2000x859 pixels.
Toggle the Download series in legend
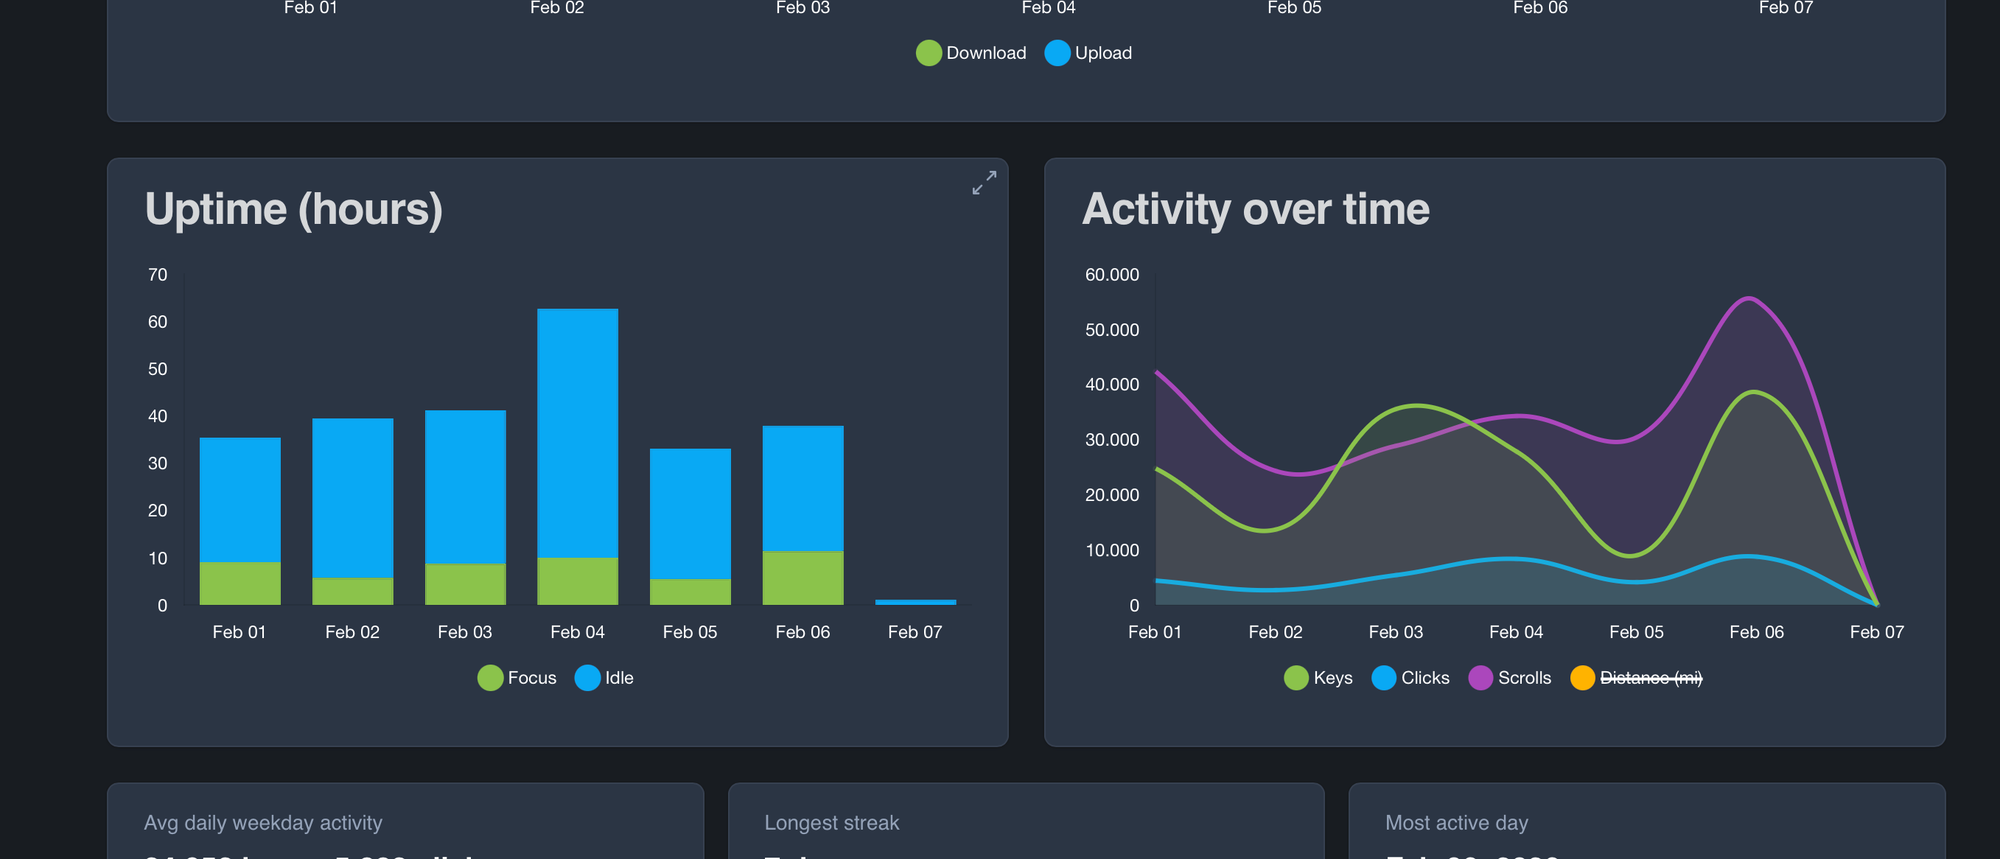[971, 53]
